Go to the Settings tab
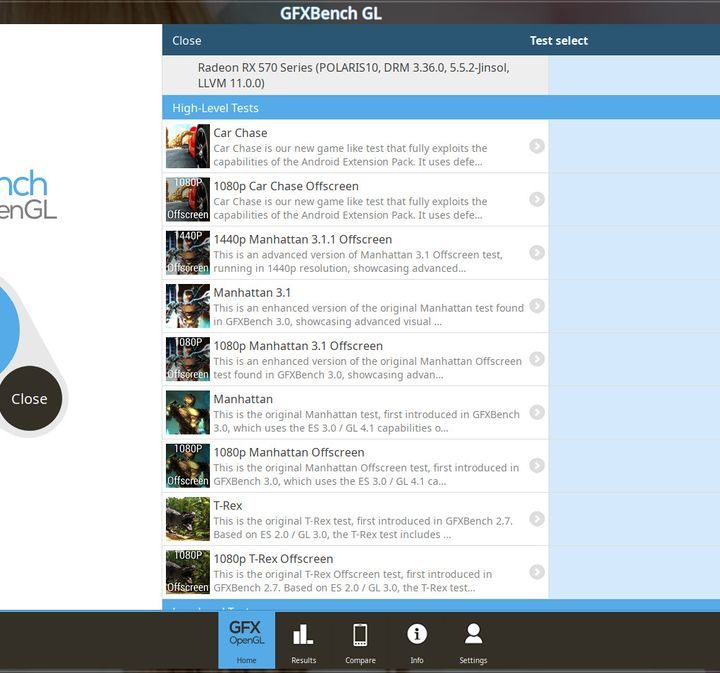The image size is (720, 673). [x=473, y=640]
